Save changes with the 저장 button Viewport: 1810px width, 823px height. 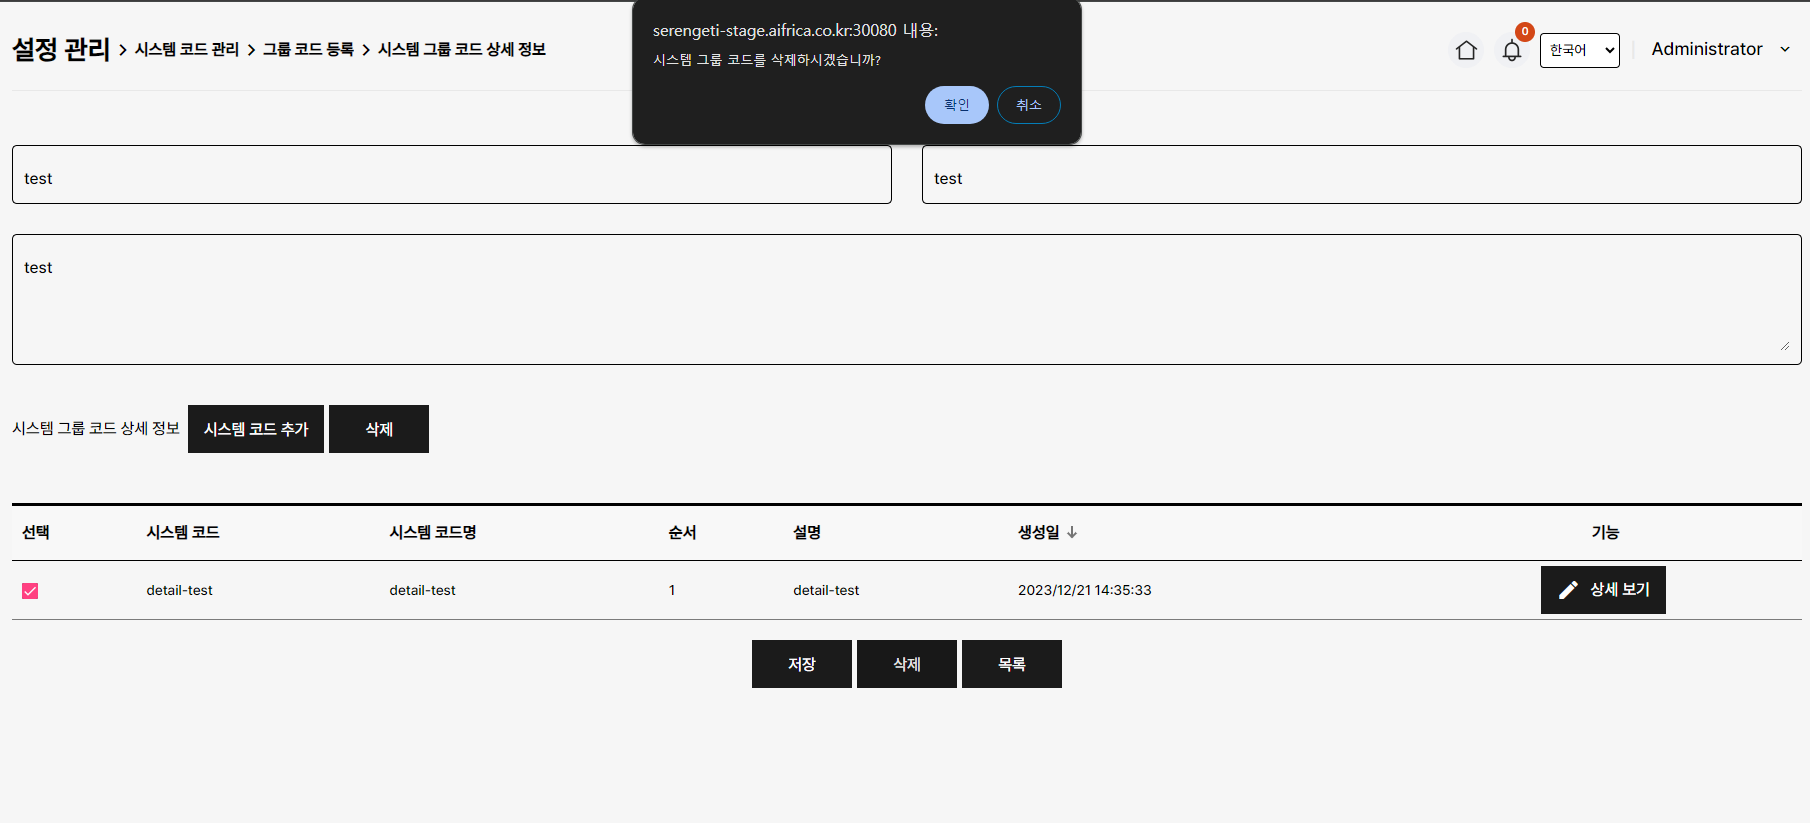(801, 664)
